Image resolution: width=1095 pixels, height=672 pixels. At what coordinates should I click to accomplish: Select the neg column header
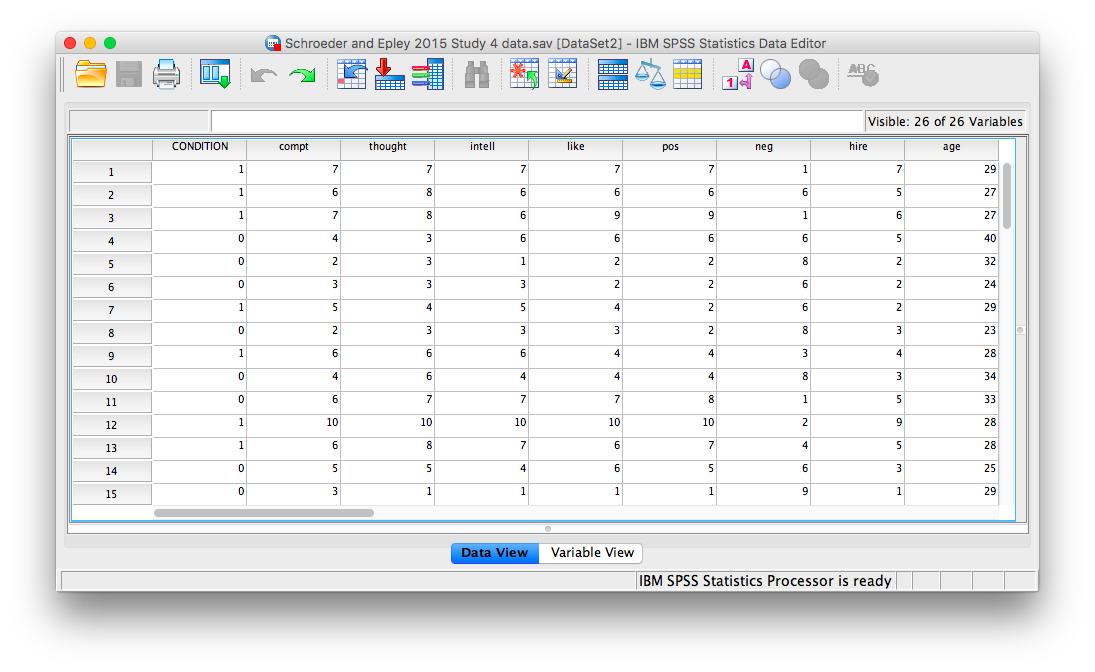tap(763, 147)
